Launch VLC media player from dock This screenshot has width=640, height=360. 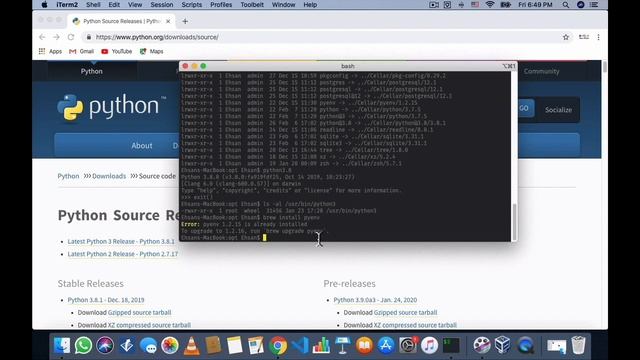[191, 345]
